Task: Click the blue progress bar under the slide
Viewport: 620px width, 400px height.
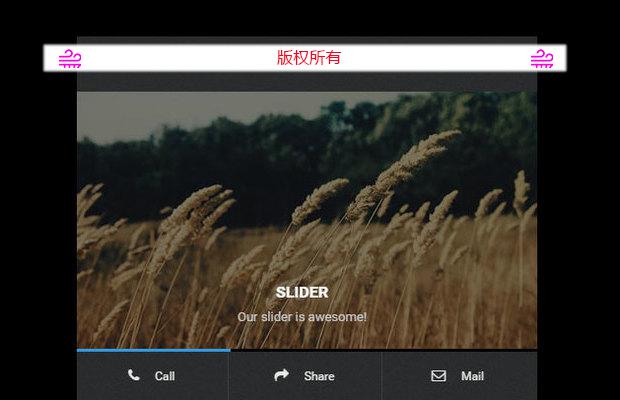Action: tap(153, 350)
